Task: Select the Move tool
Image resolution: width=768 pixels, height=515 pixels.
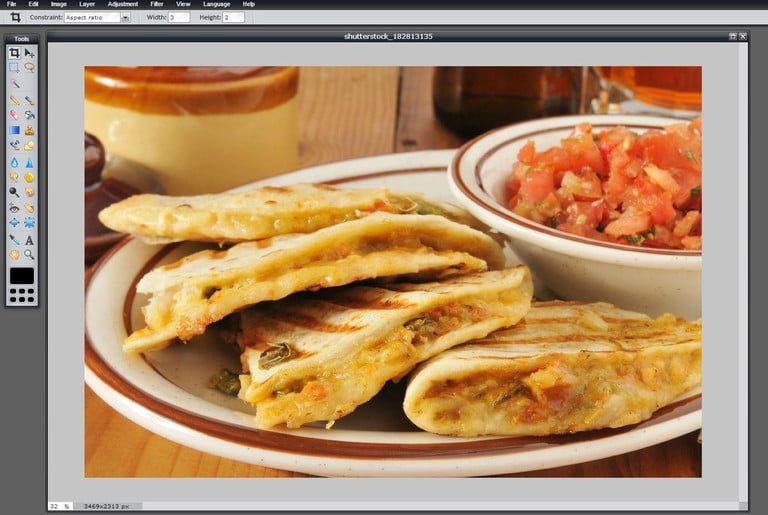Action: [x=29, y=53]
